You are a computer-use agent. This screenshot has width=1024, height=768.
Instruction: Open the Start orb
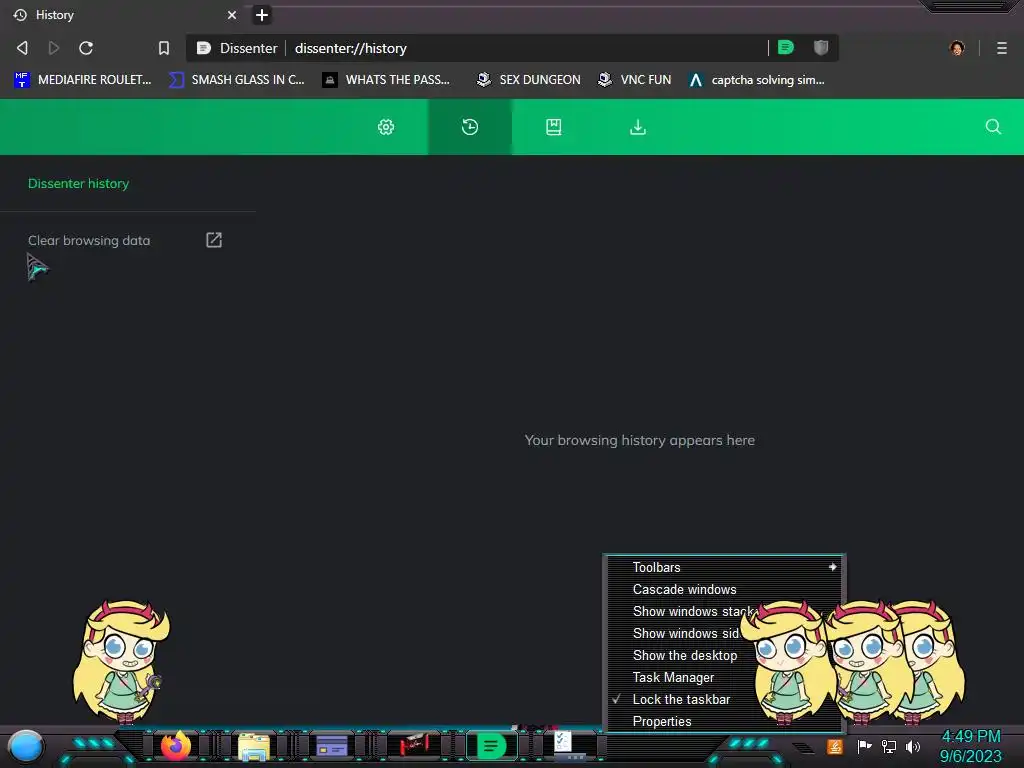(x=26, y=747)
